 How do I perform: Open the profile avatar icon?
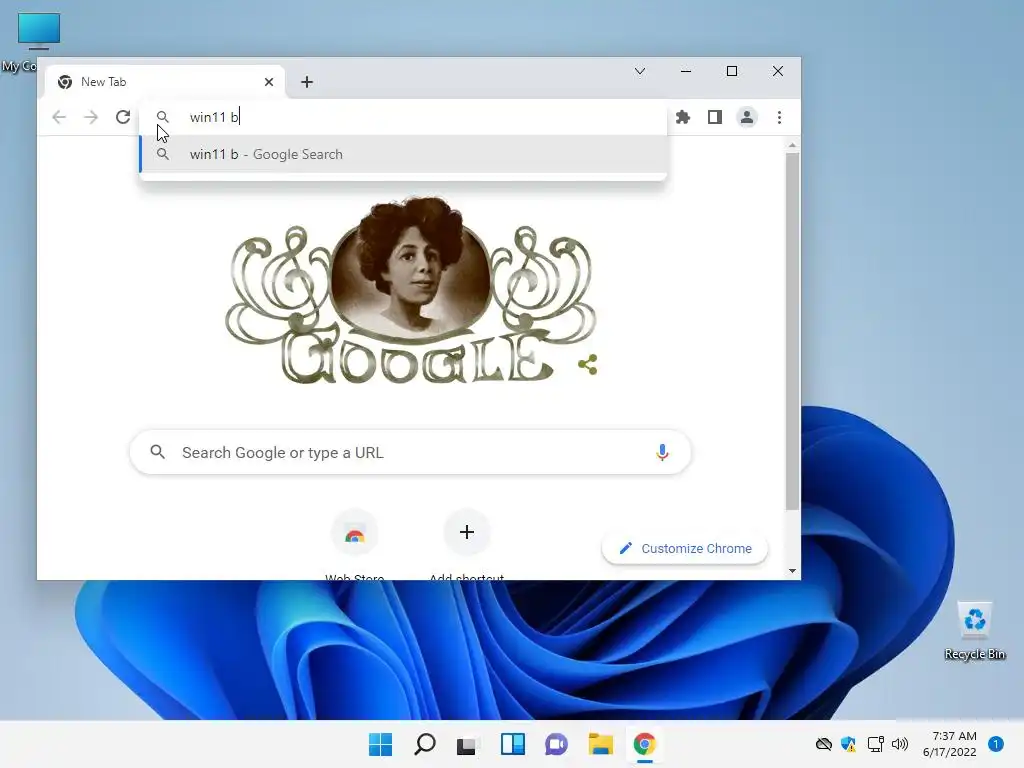tap(746, 117)
